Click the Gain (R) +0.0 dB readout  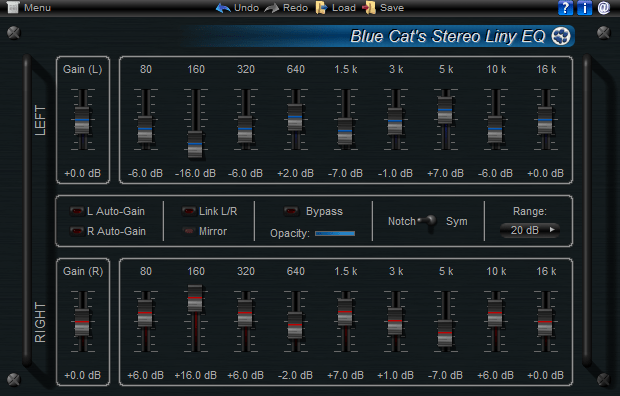tap(83, 375)
